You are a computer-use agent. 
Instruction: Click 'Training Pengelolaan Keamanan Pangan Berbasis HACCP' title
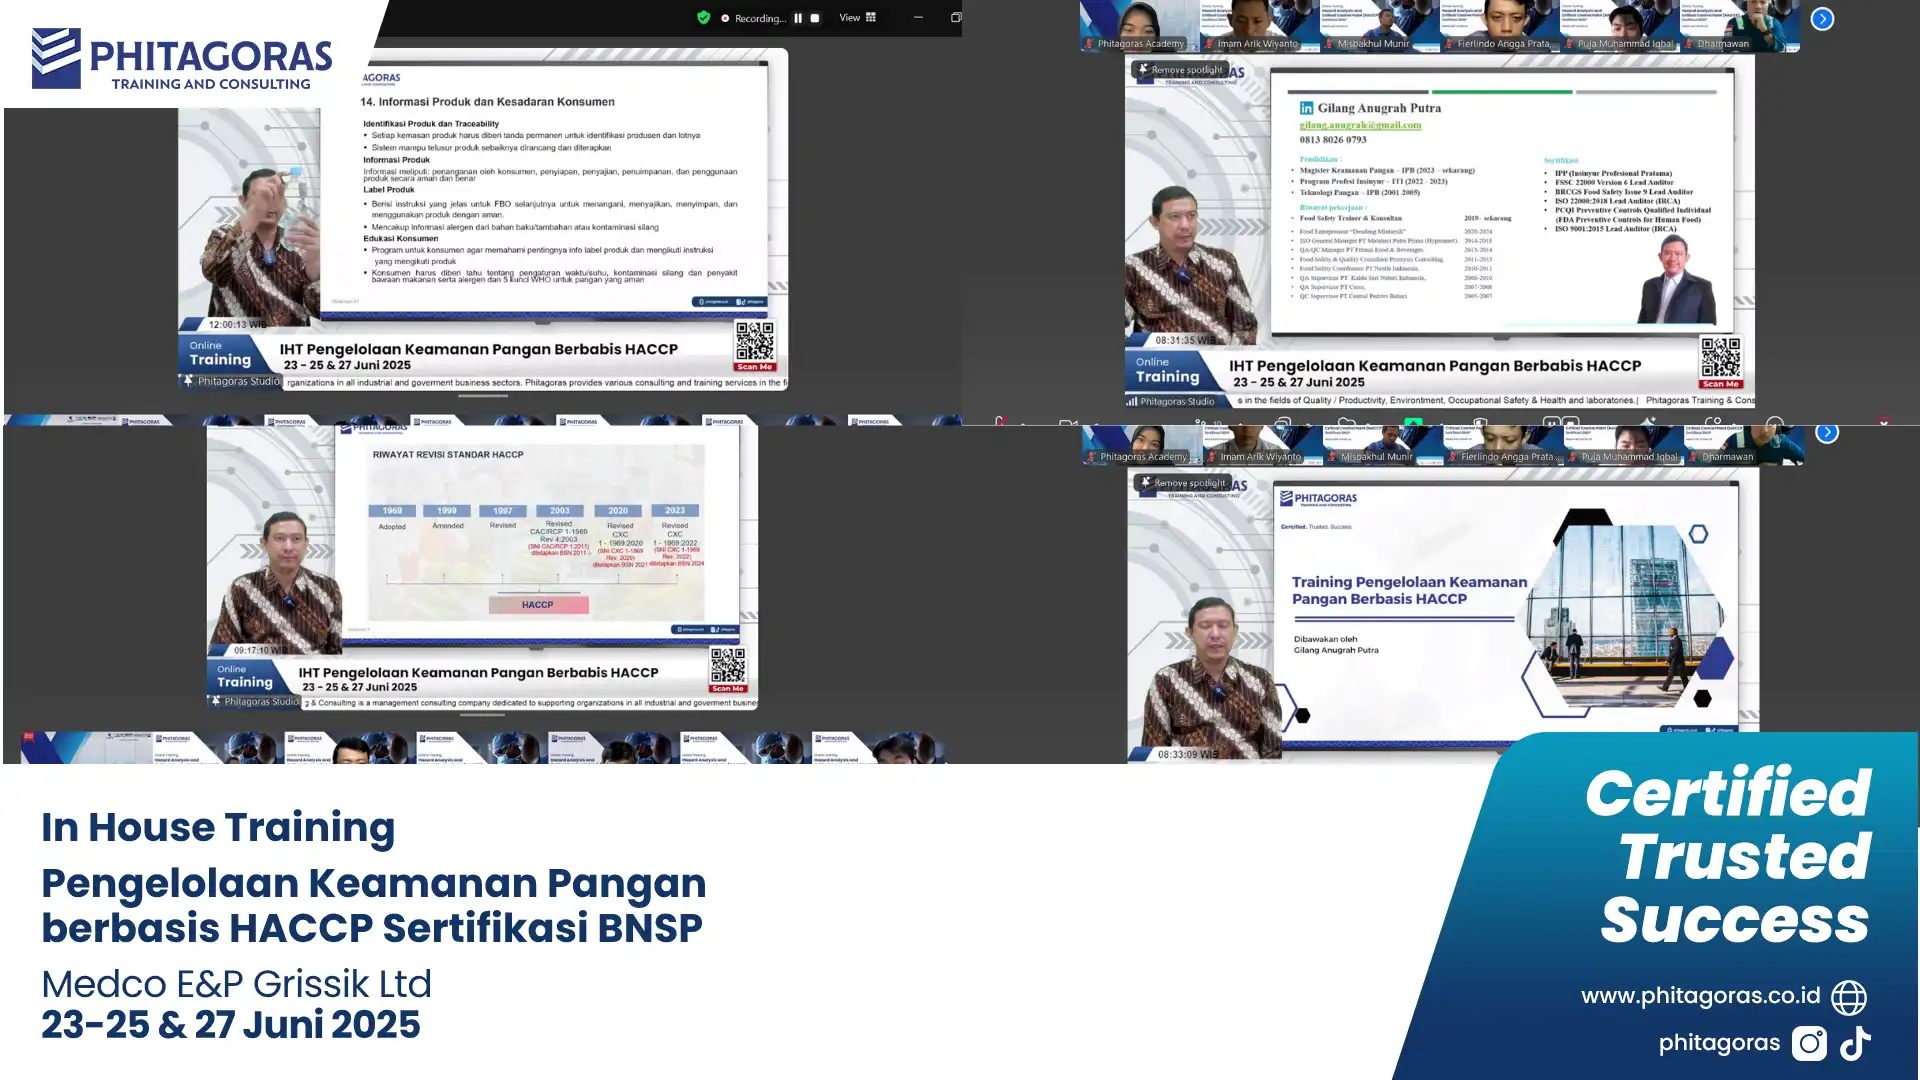point(1409,590)
